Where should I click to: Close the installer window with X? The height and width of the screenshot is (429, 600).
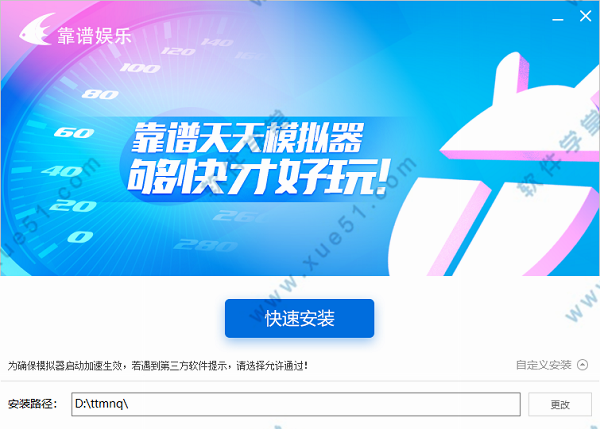(585, 16)
